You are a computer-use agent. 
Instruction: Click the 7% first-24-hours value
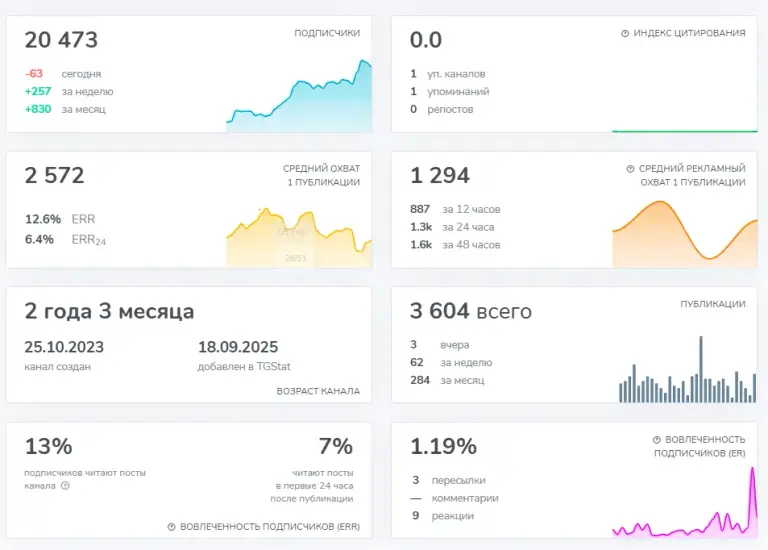(336, 447)
